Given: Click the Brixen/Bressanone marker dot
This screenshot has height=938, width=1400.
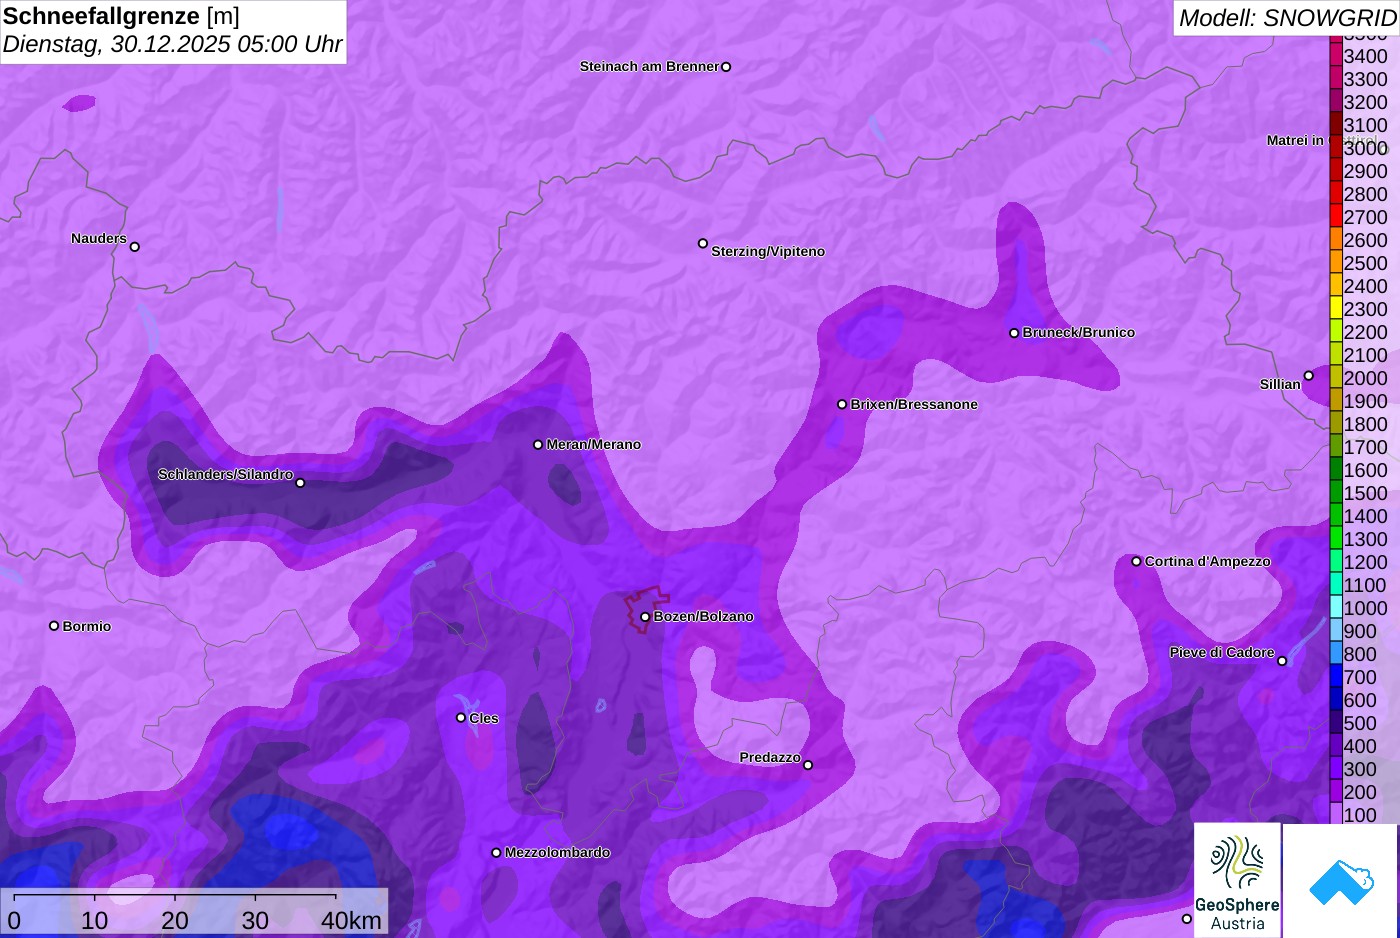Looking at the screenshot, I should [x=842, y=405].
